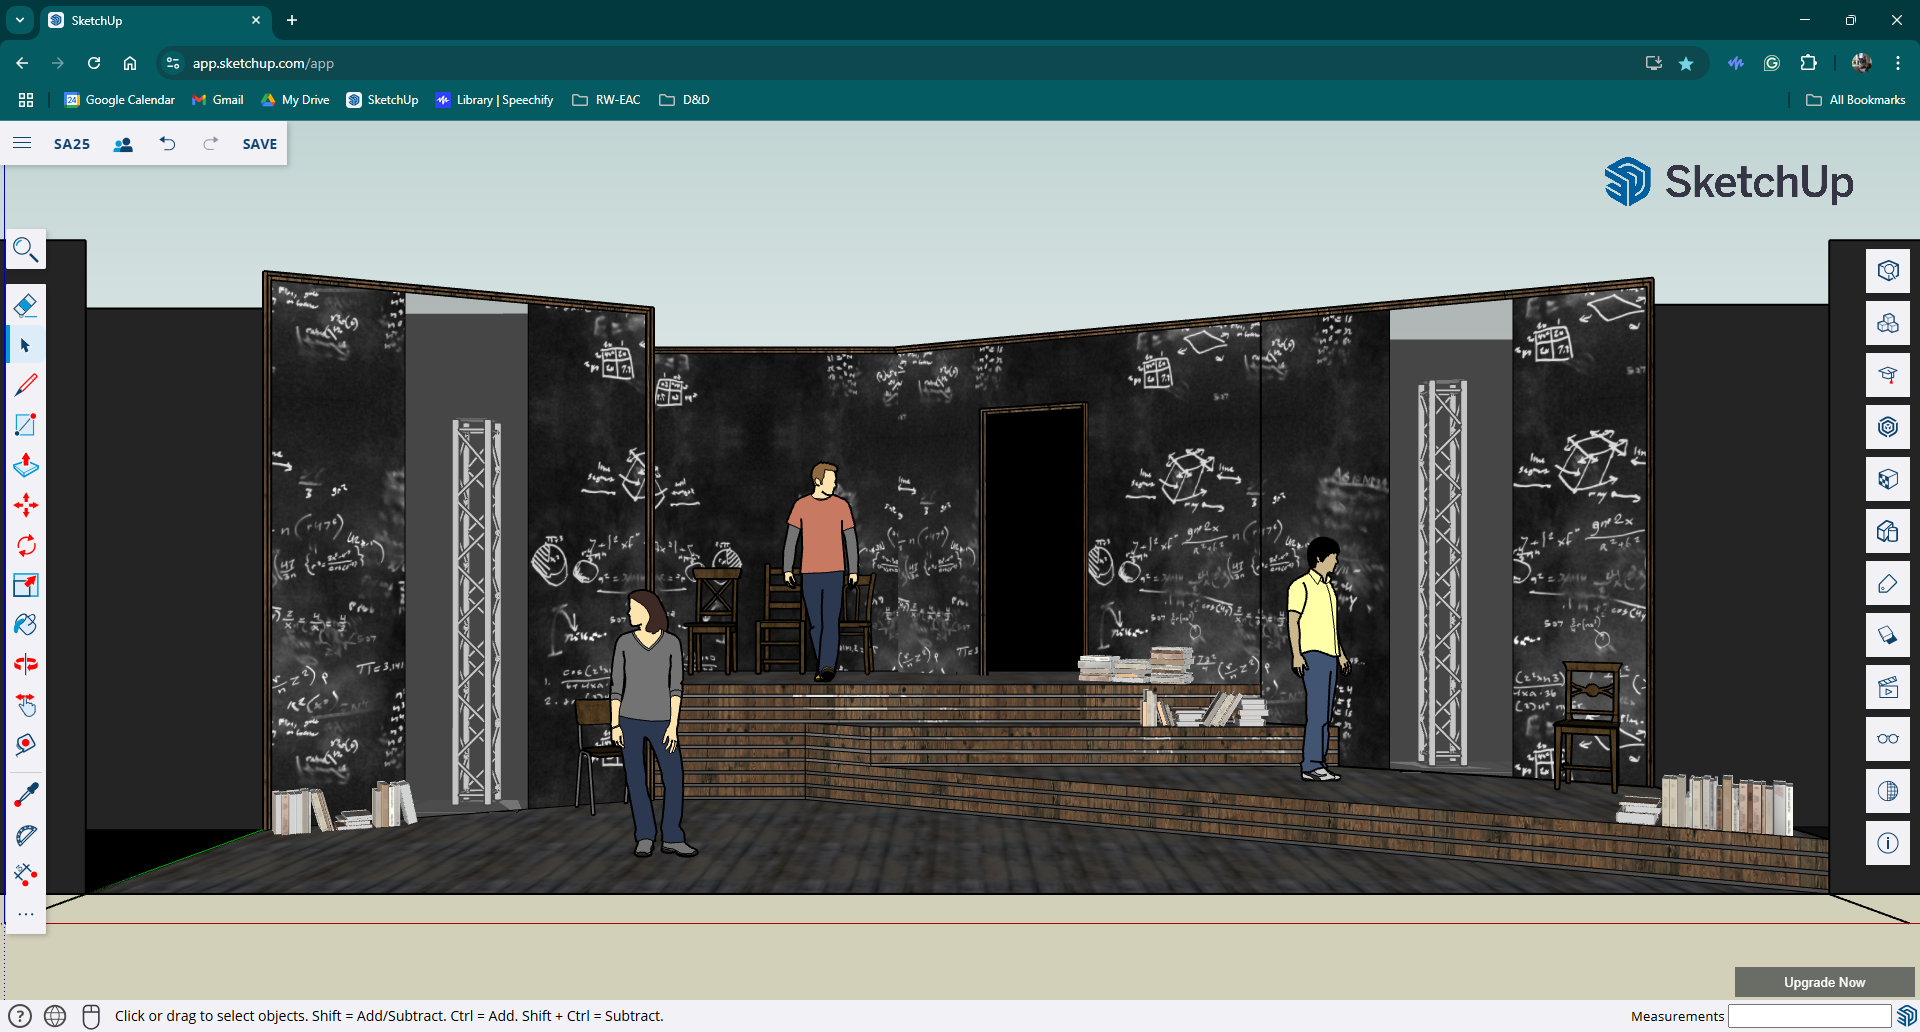Open the nested hexagon panel icon
Viewport: 1920px width, 1032px height.
click(x=1888, y=427)
